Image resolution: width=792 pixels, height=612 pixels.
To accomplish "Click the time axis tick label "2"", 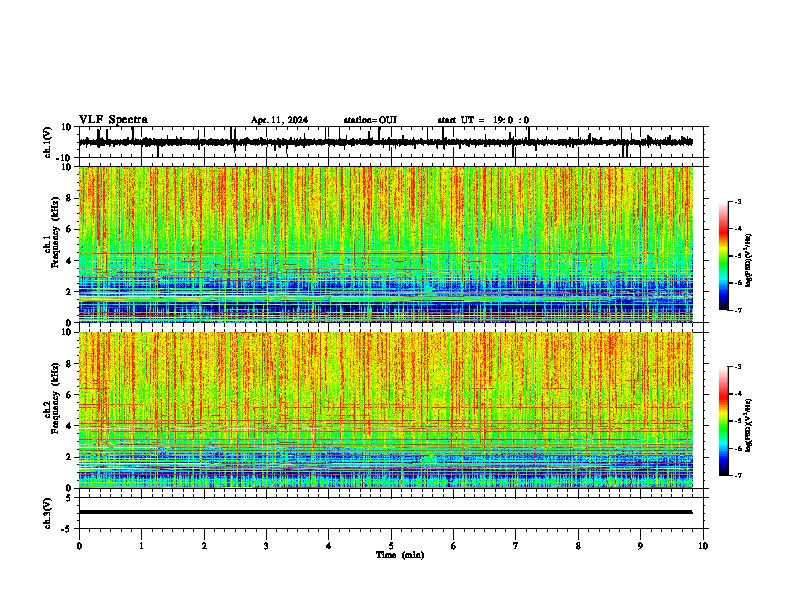I will click(x=204, y=546).
